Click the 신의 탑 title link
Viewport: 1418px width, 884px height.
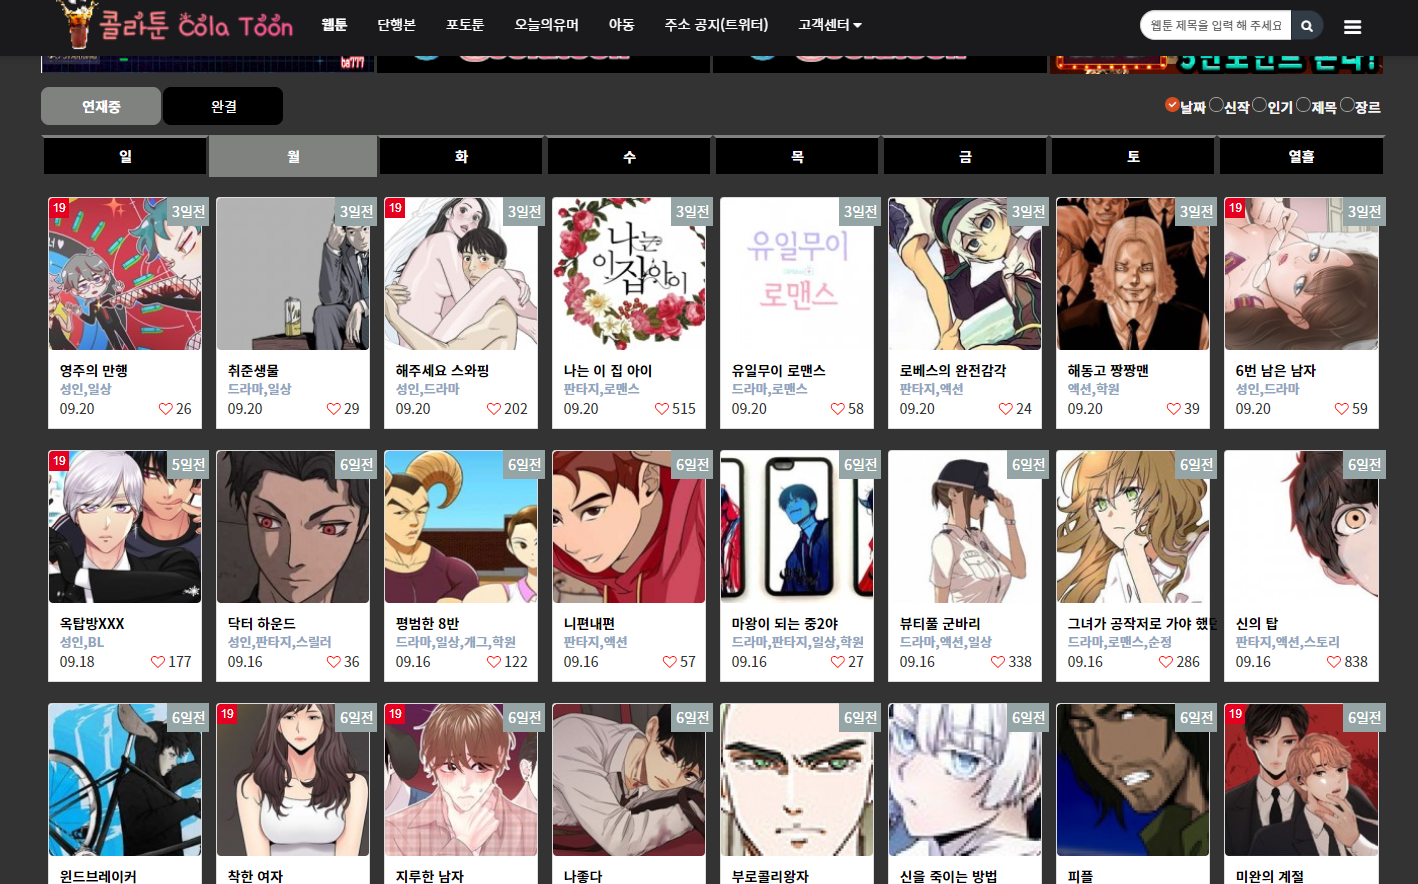pos(1256,624)
